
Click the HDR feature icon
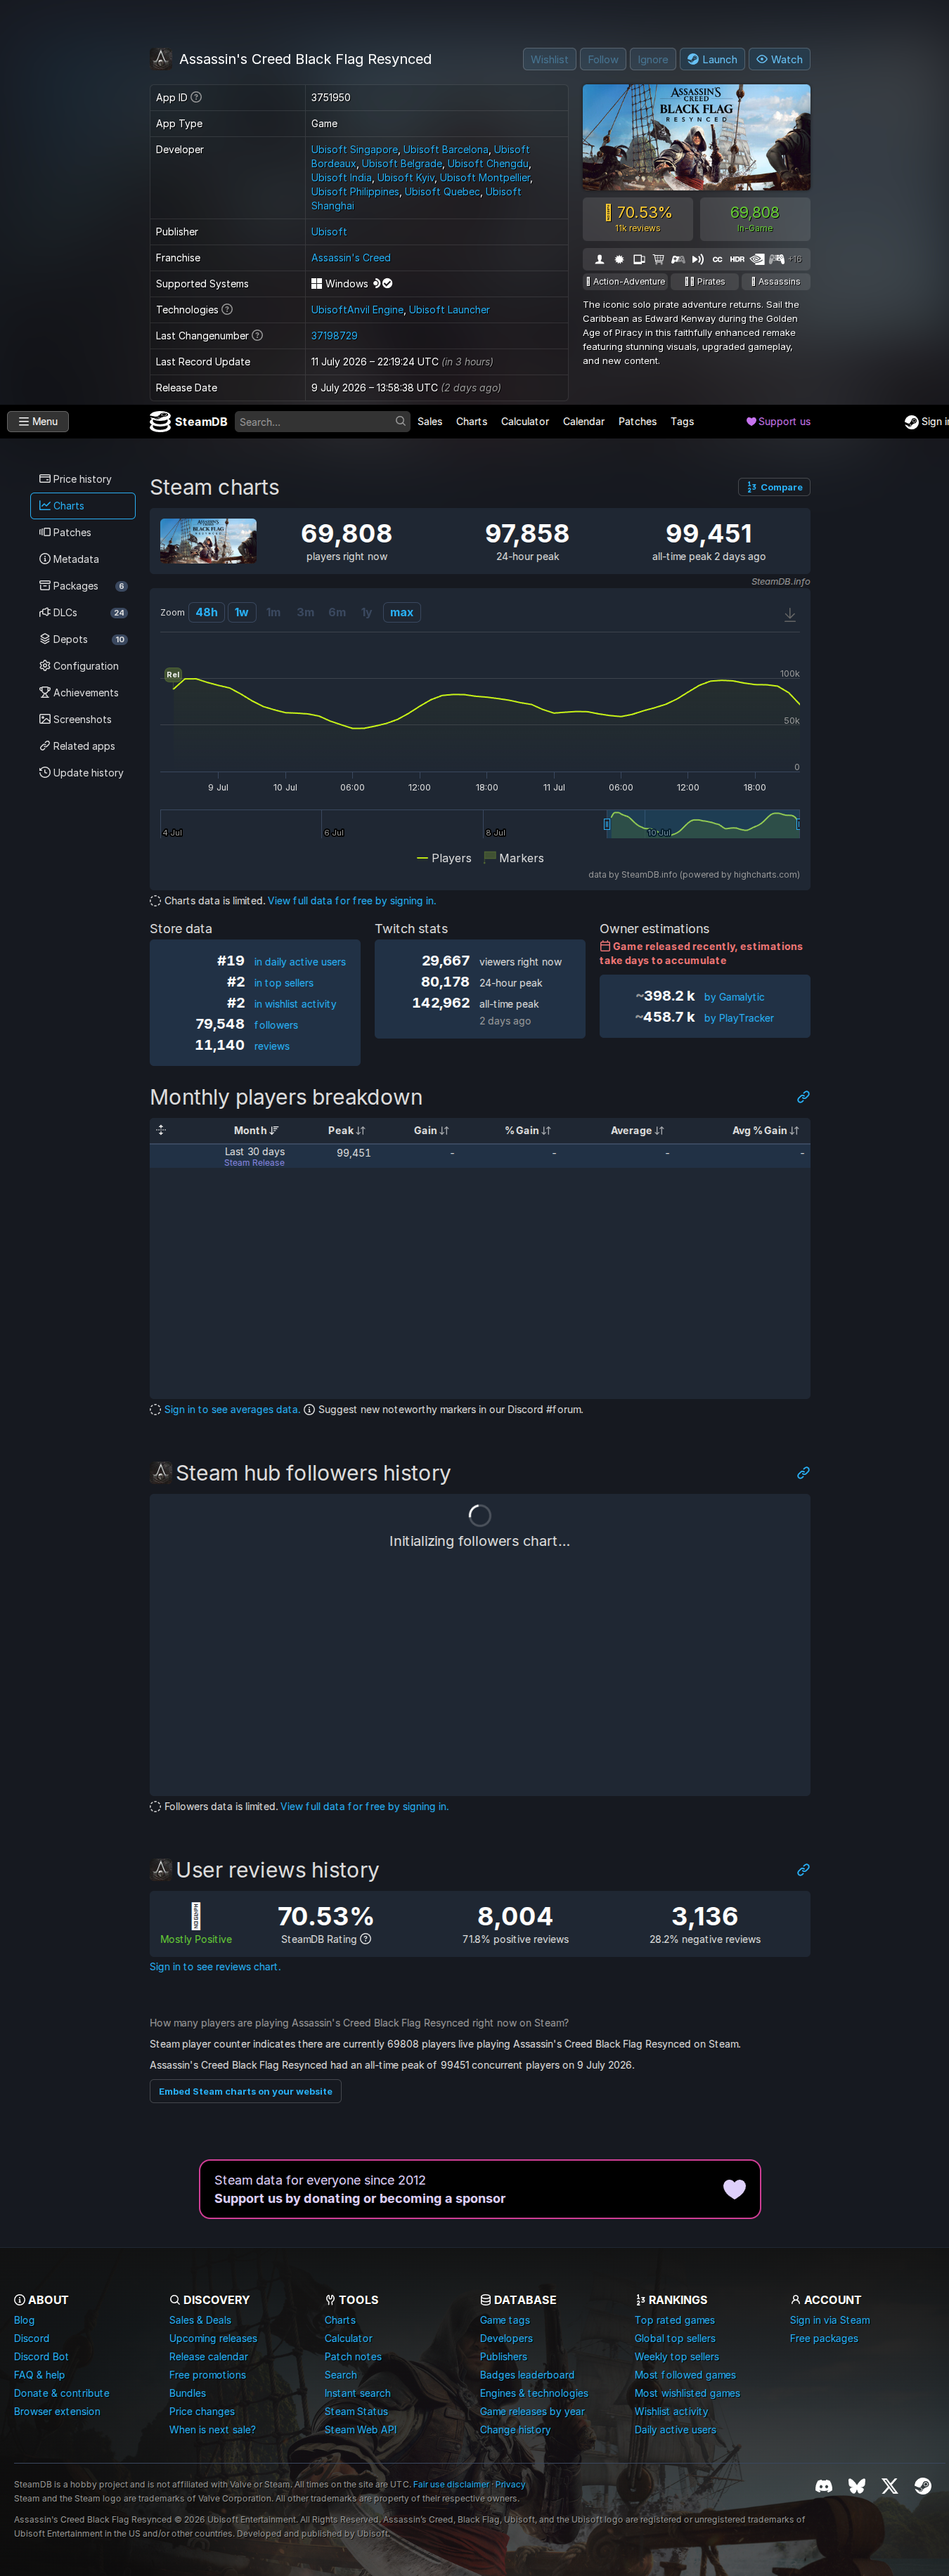(737, 259)
